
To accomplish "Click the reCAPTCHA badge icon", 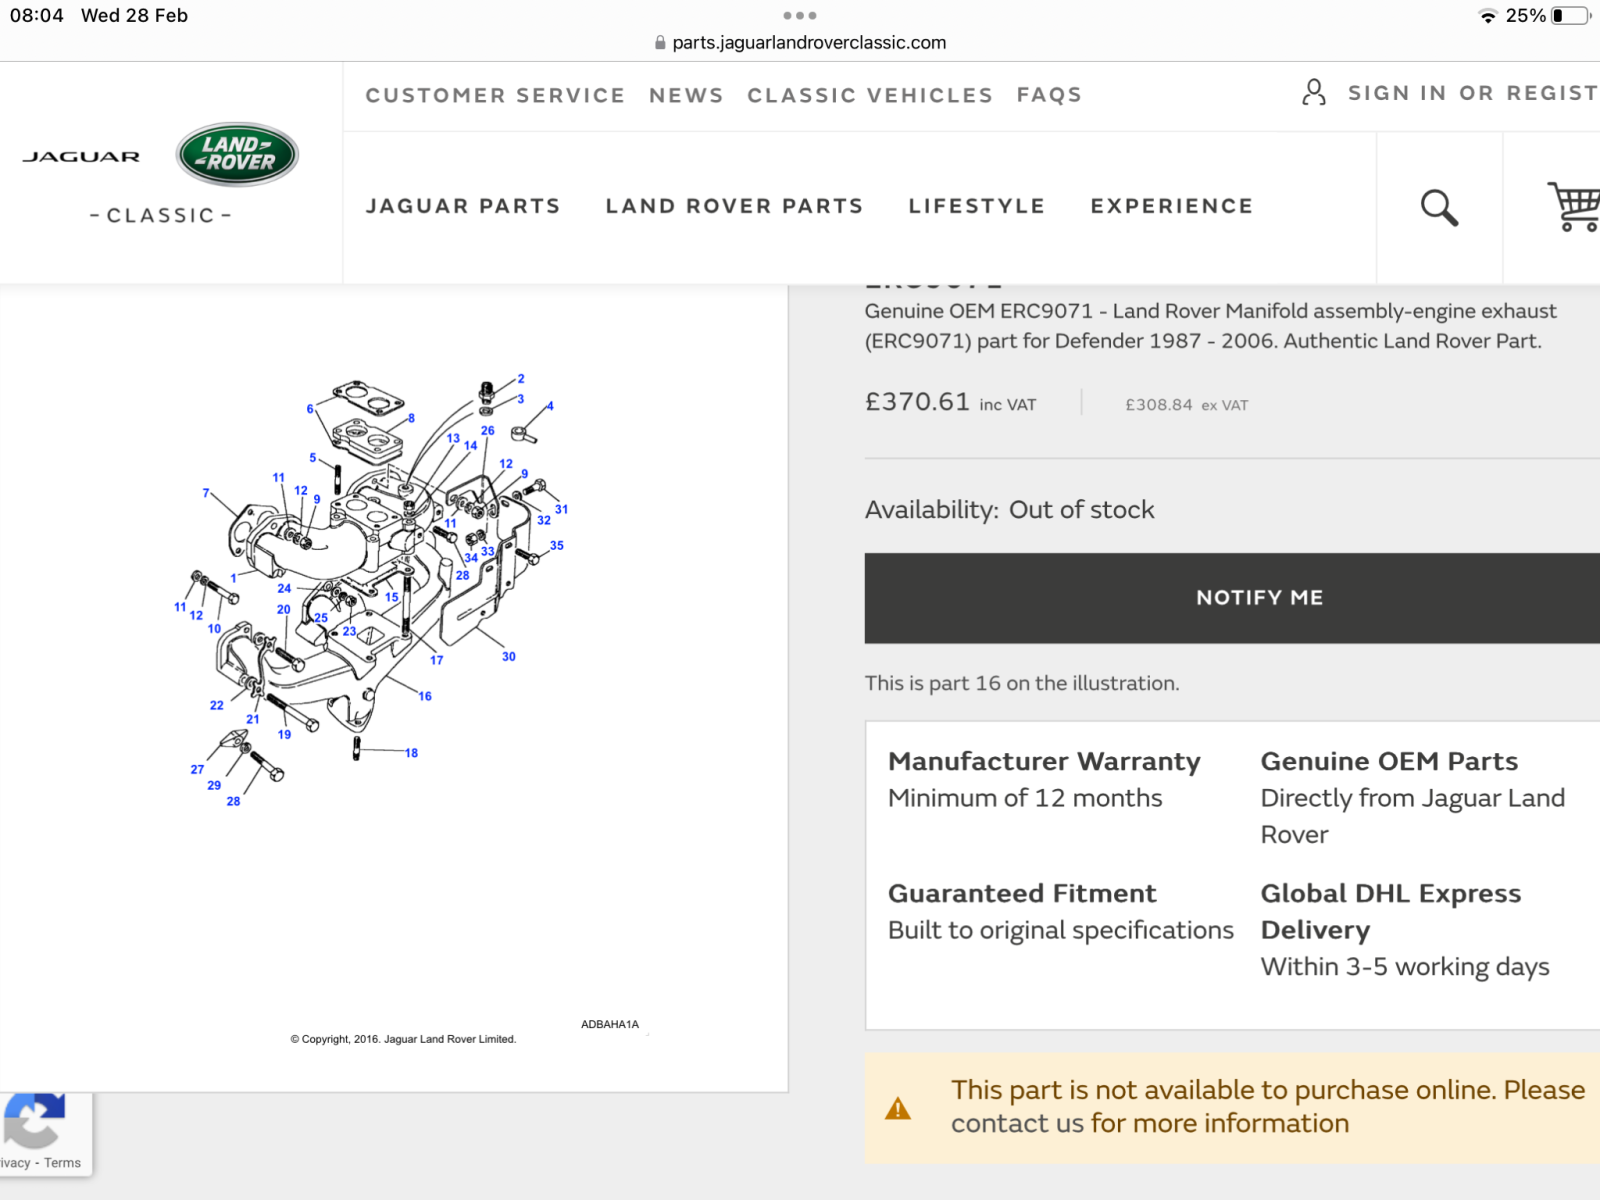I will point(35,1121).
